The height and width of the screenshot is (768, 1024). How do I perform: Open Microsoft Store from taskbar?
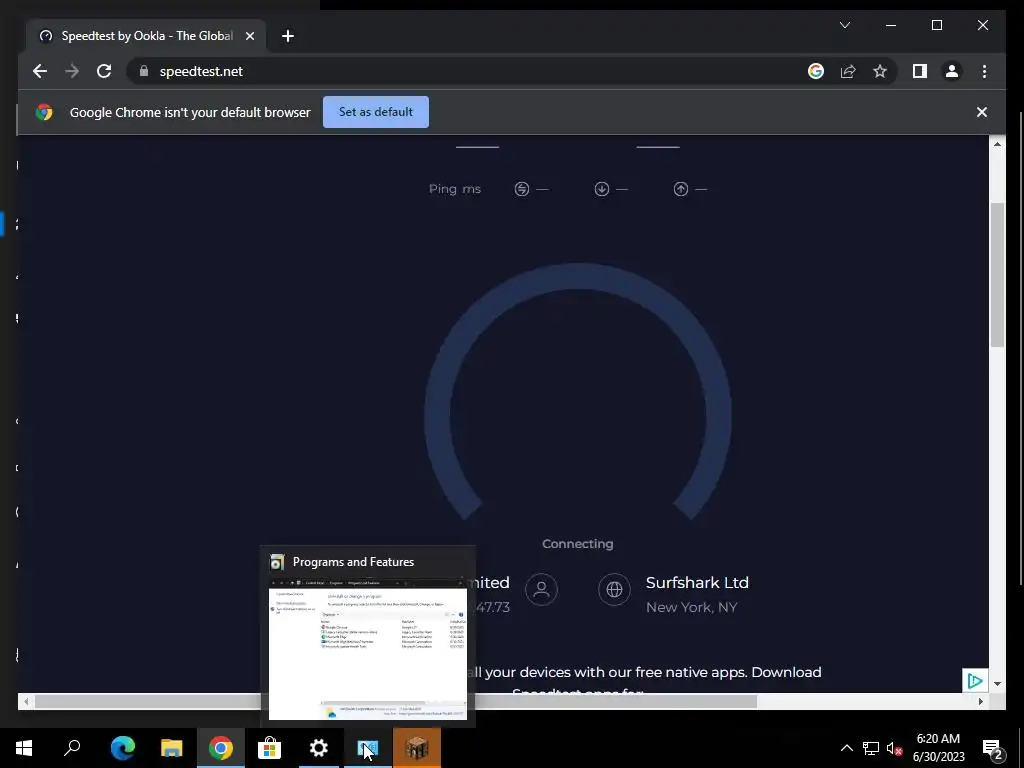coord(269,748)
